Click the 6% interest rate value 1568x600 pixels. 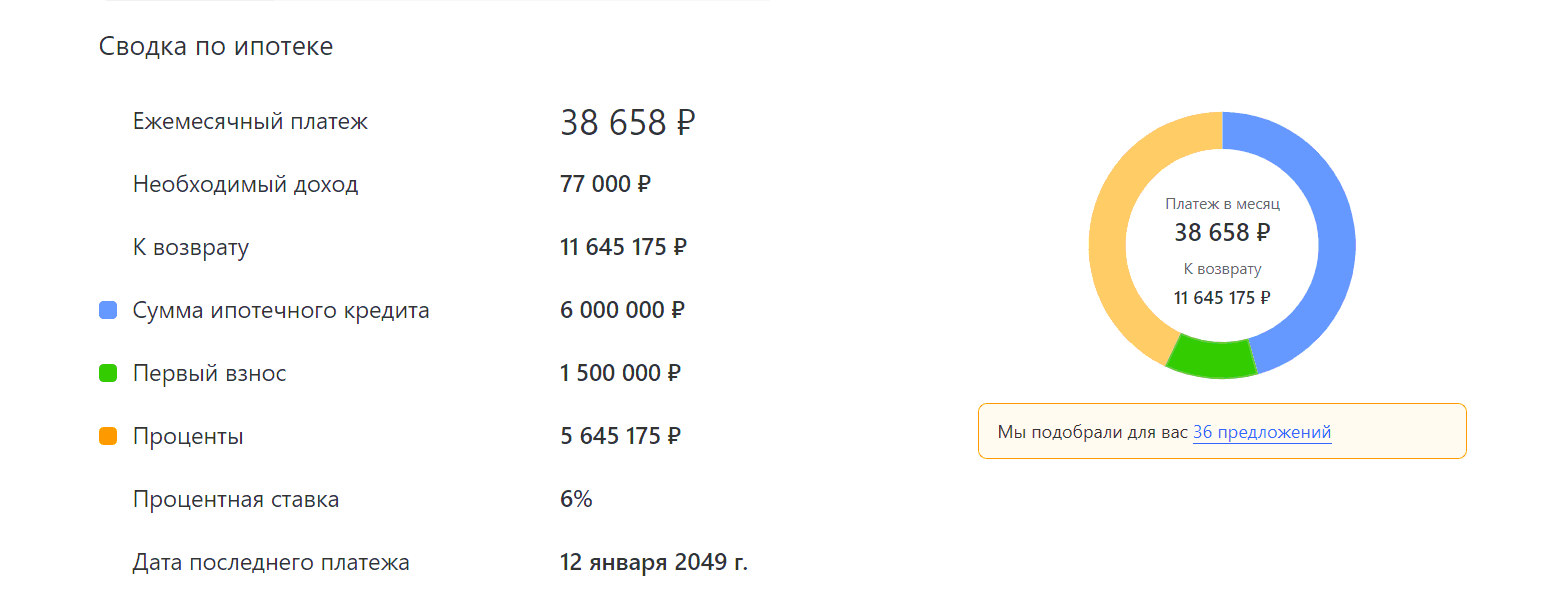click(576, 499)
